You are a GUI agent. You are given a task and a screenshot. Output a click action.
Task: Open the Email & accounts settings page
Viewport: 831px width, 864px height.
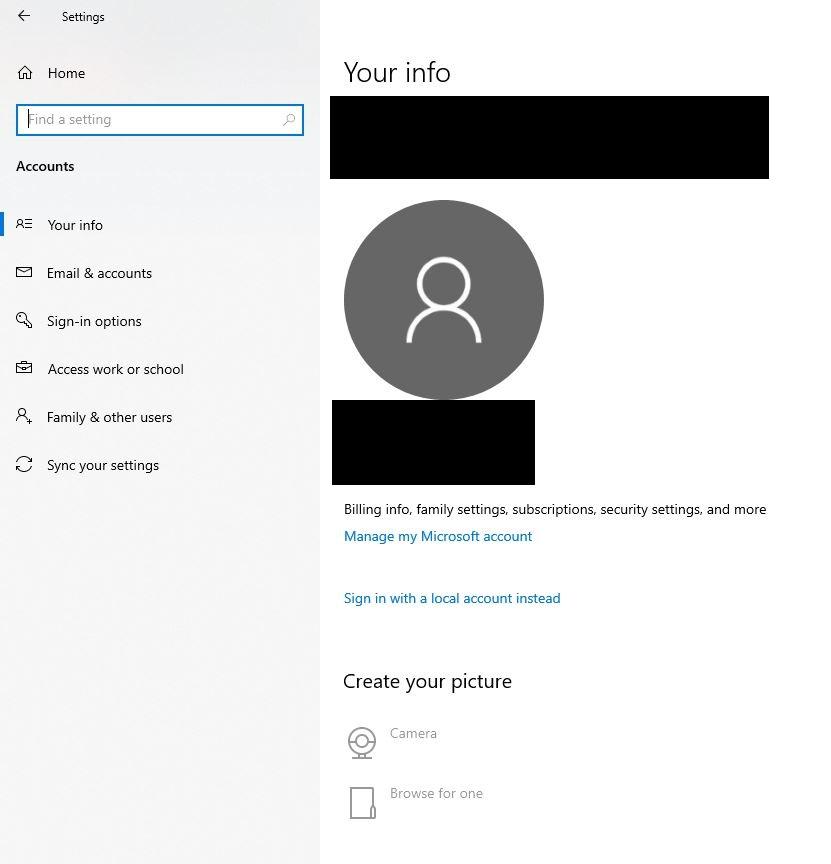point(100,272)
